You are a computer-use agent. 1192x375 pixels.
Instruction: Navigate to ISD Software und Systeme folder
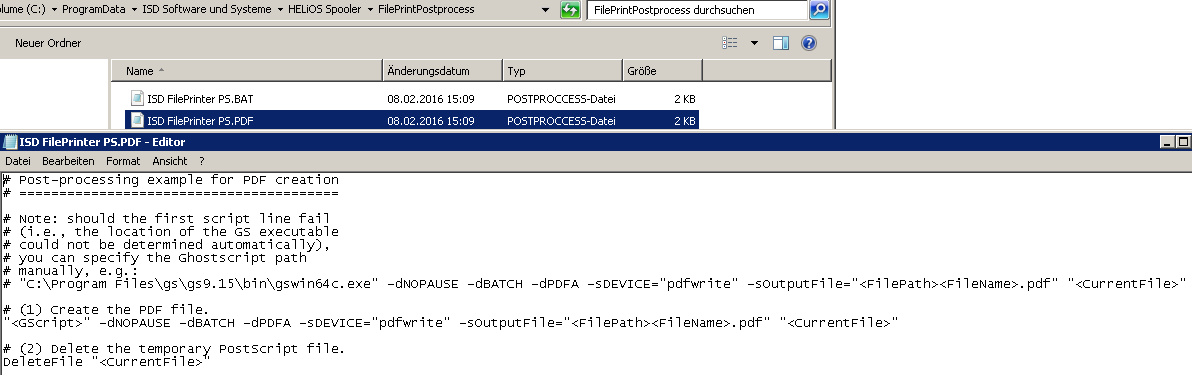click(x=207, y=10)
